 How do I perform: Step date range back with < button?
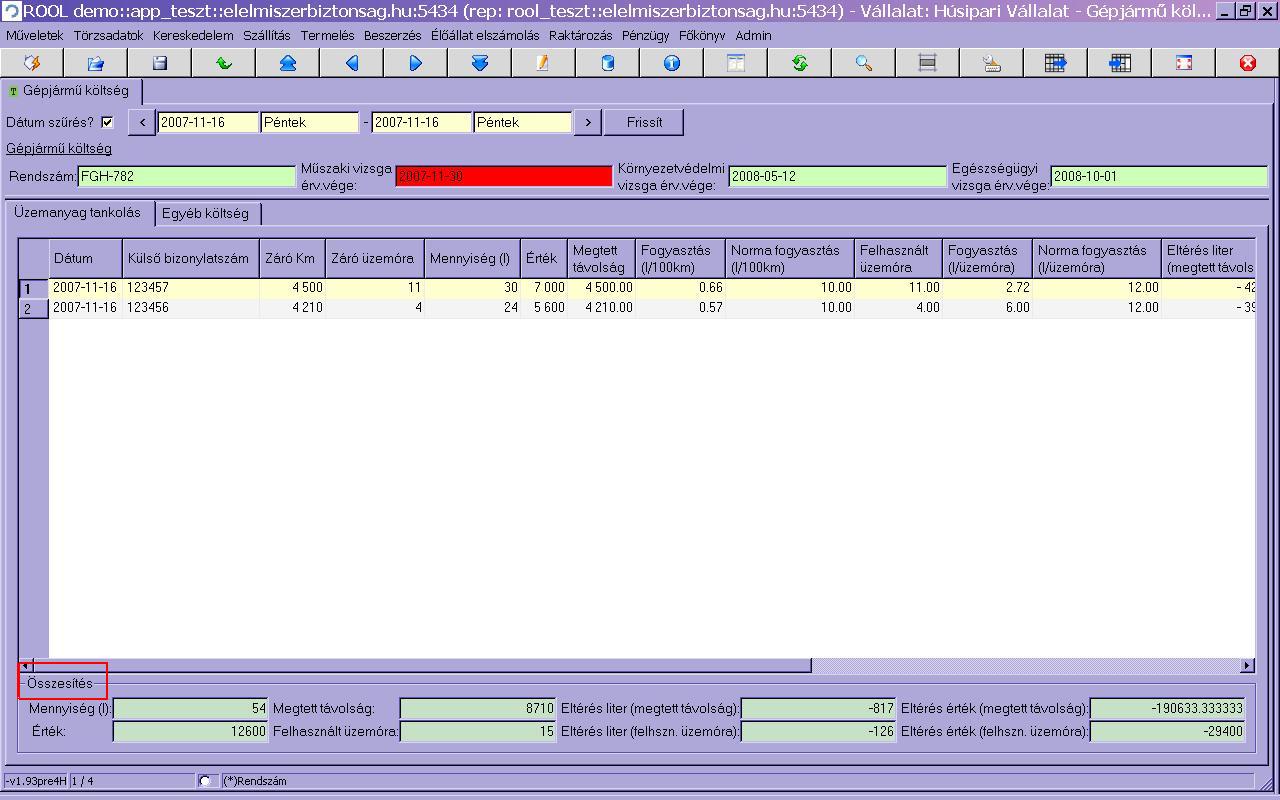coord(142,123)
